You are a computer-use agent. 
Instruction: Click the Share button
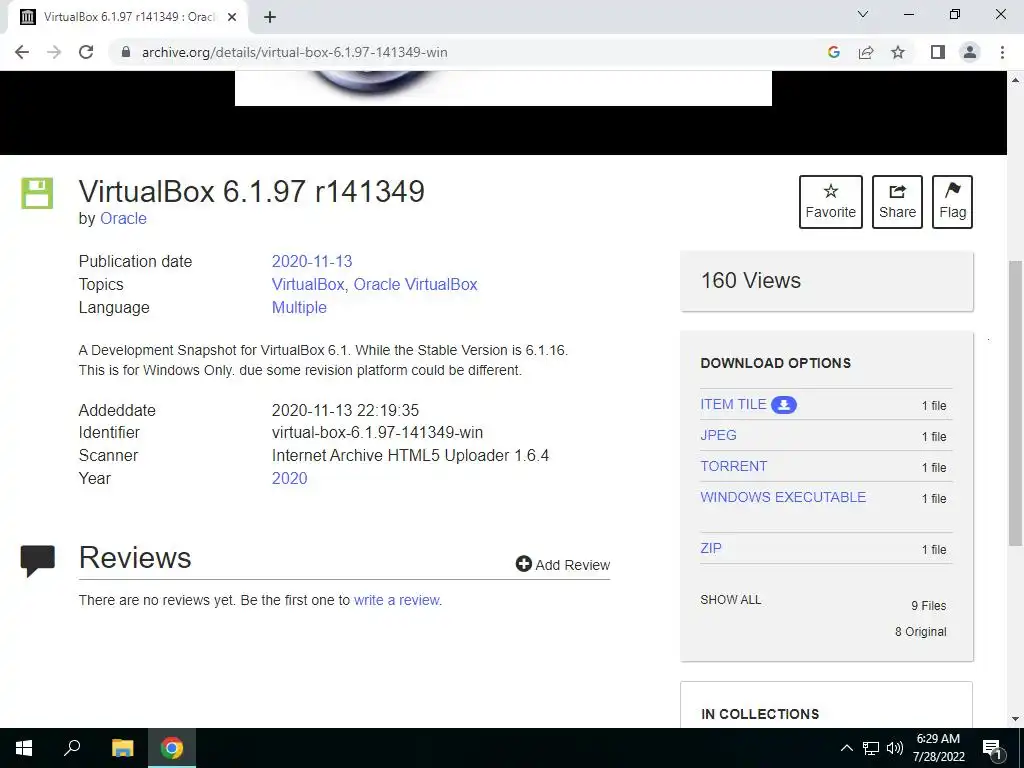tap(897, 202)
